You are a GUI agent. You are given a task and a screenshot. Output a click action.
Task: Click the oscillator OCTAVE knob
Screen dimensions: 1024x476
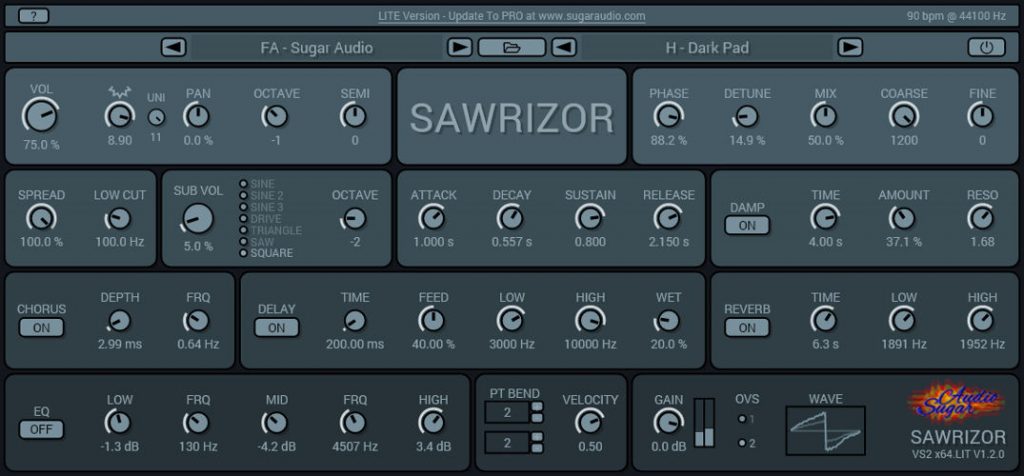276,116
